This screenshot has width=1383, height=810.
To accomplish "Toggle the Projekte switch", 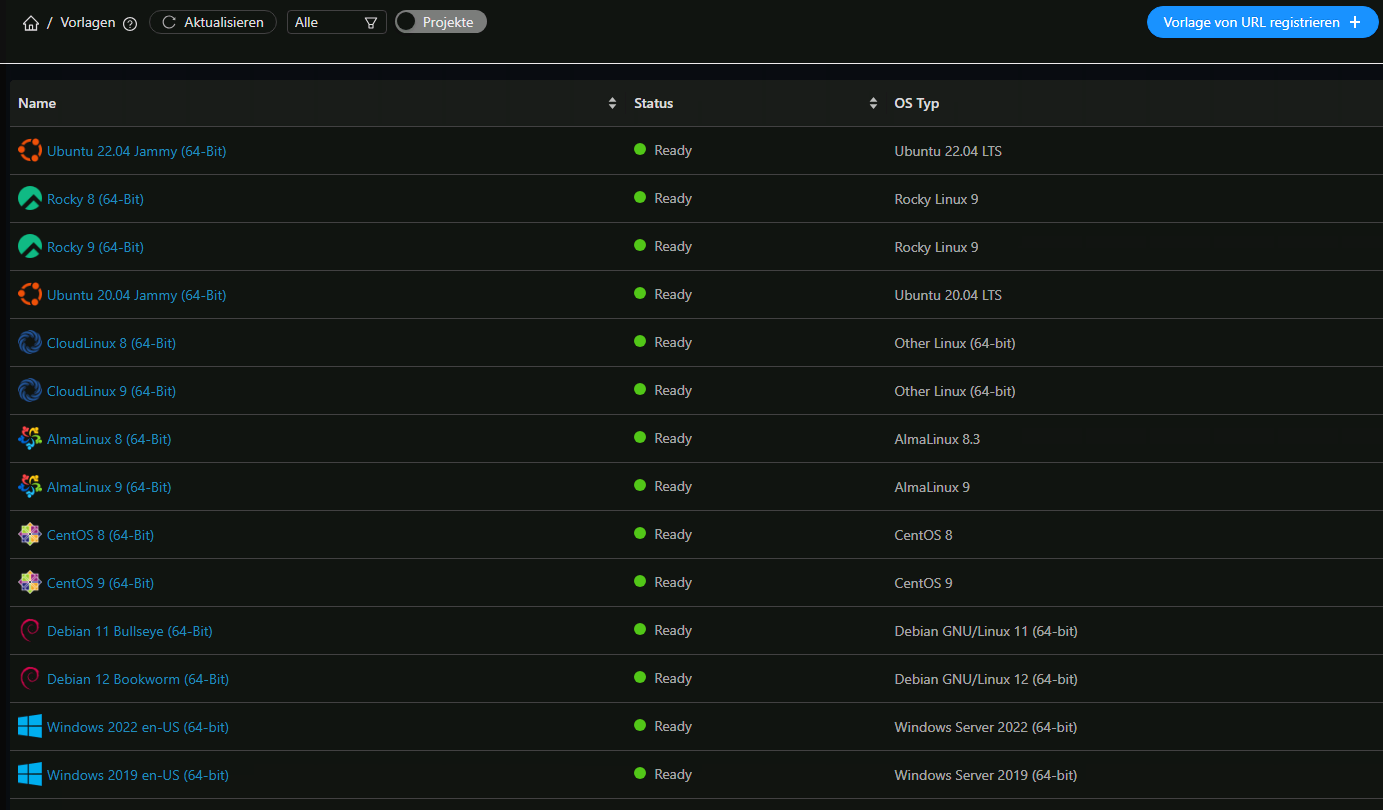I will [441, 22].
